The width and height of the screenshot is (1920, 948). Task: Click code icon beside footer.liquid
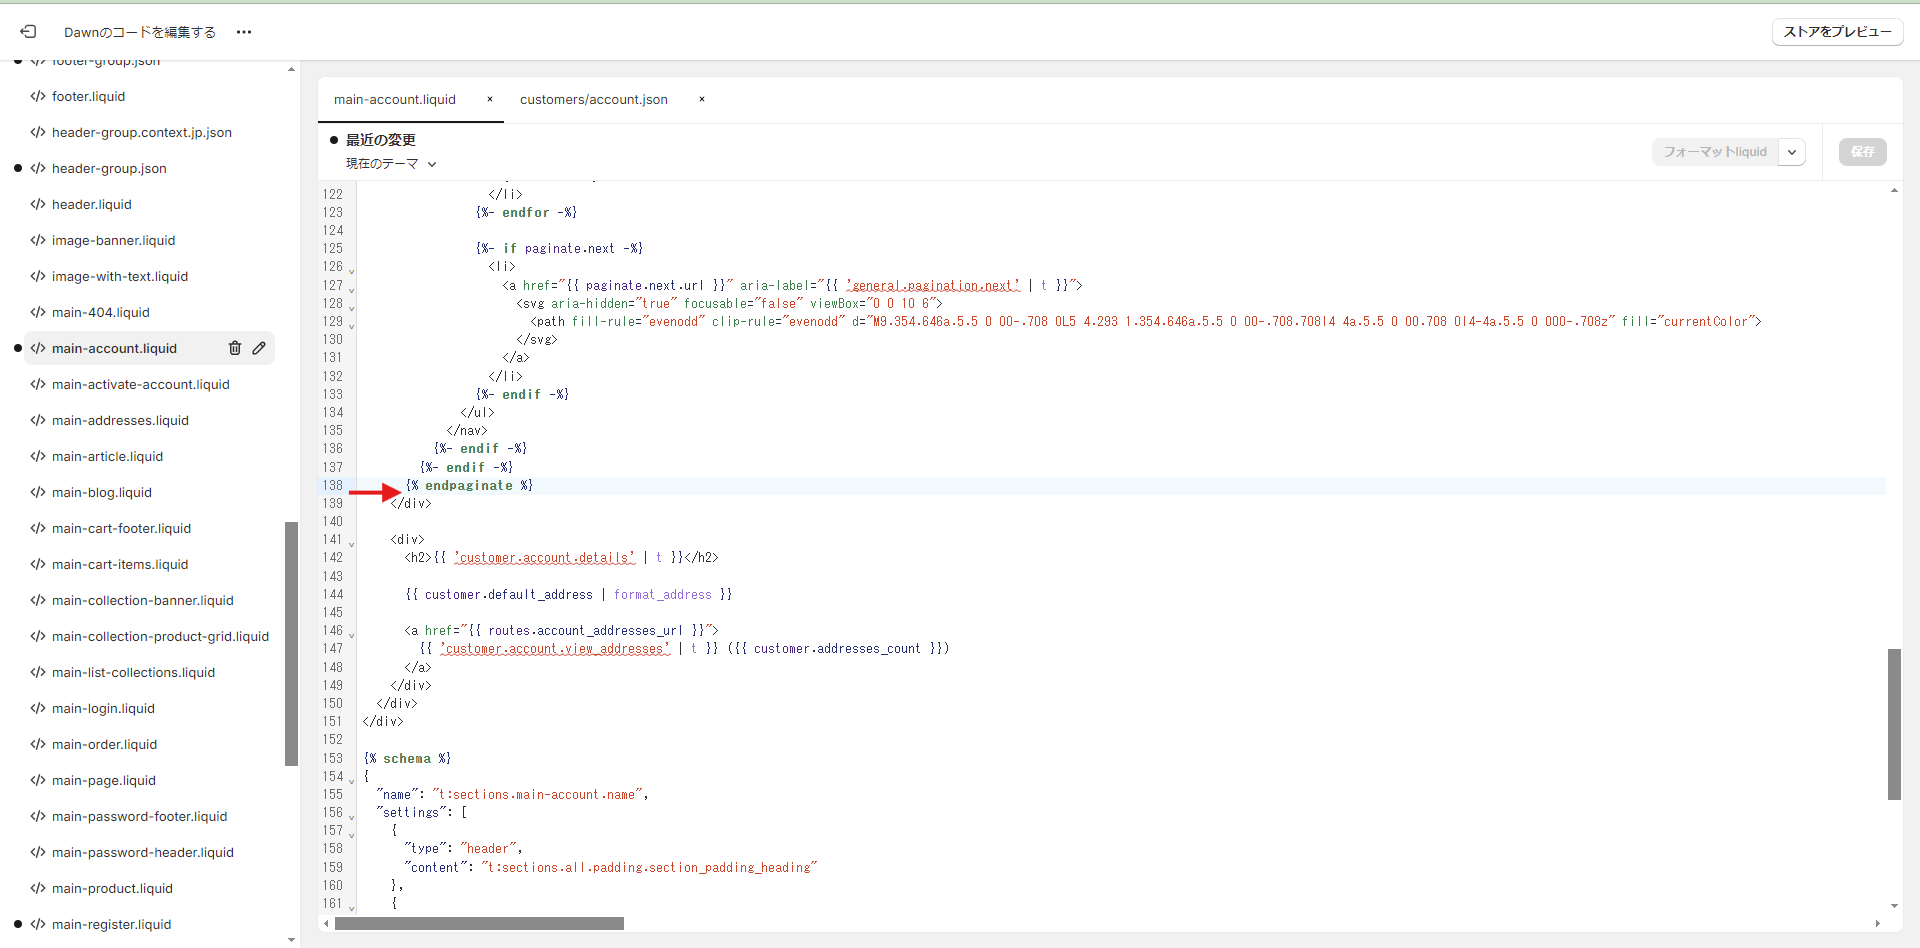click(x=38, y=96)
